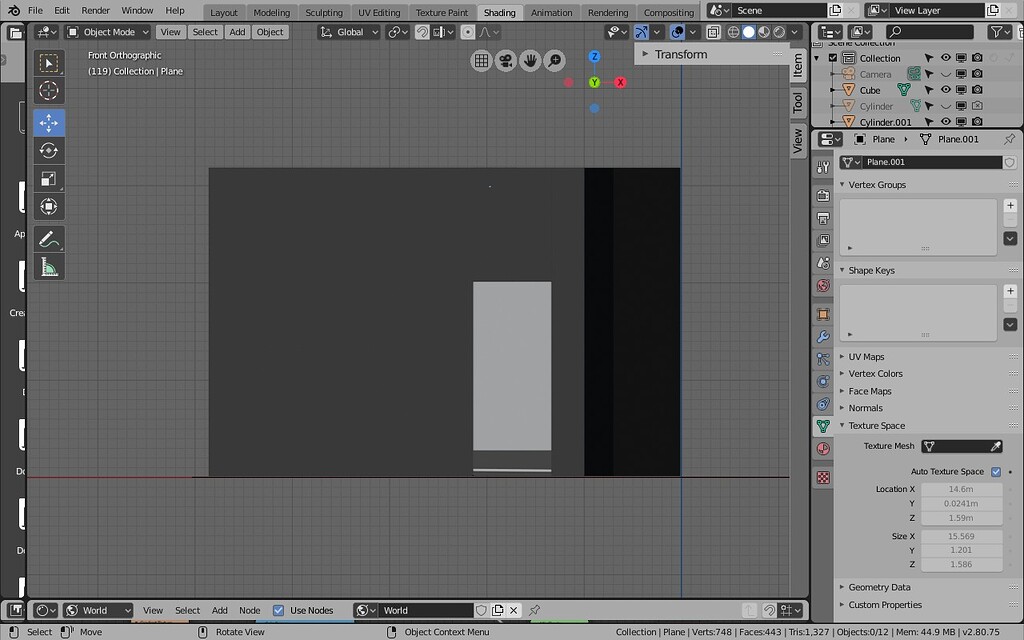Click the X axis gizmo handle

[x=620, y=82]
